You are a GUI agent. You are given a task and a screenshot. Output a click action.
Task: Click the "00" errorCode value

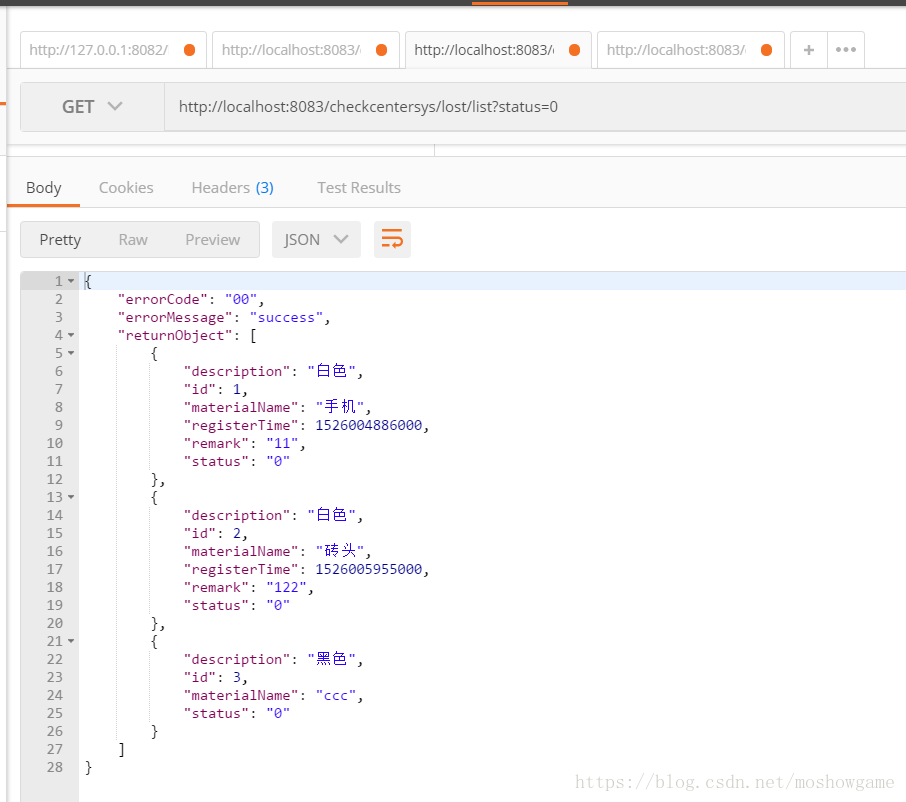(x=241, y=299)
